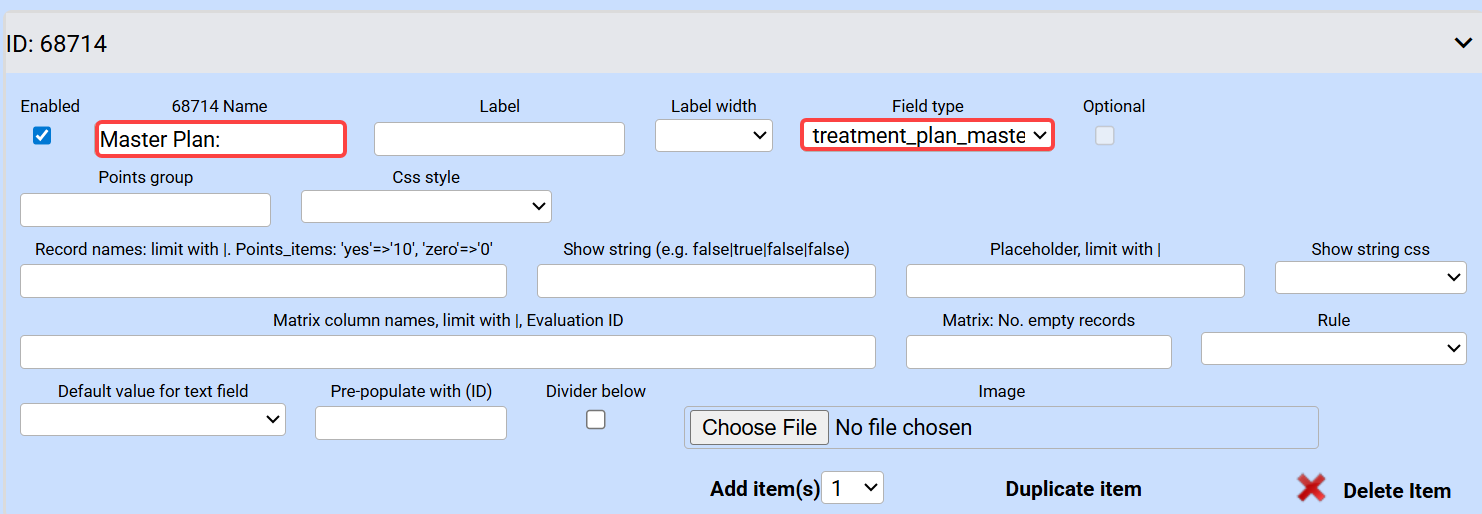1482x514 pixels.
Task: Uncheck the Enabled checkbox
Action: click(42, 135)
